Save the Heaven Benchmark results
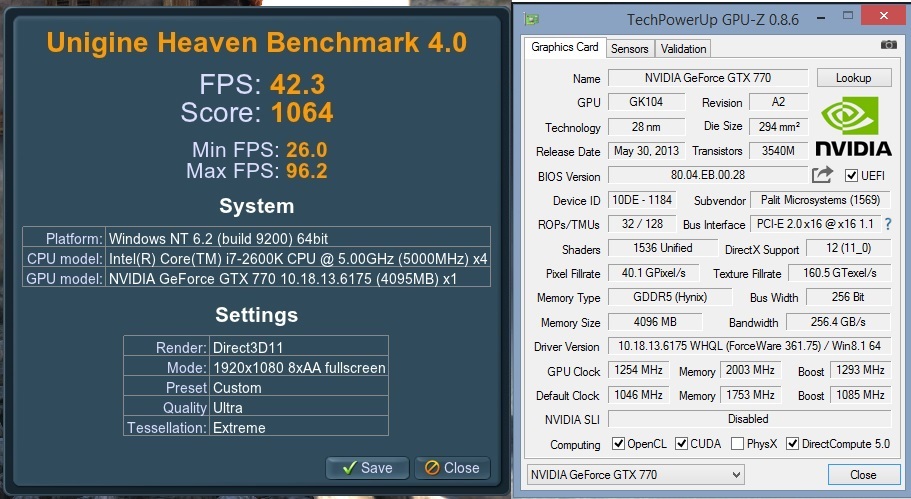 tap(366, 467)
